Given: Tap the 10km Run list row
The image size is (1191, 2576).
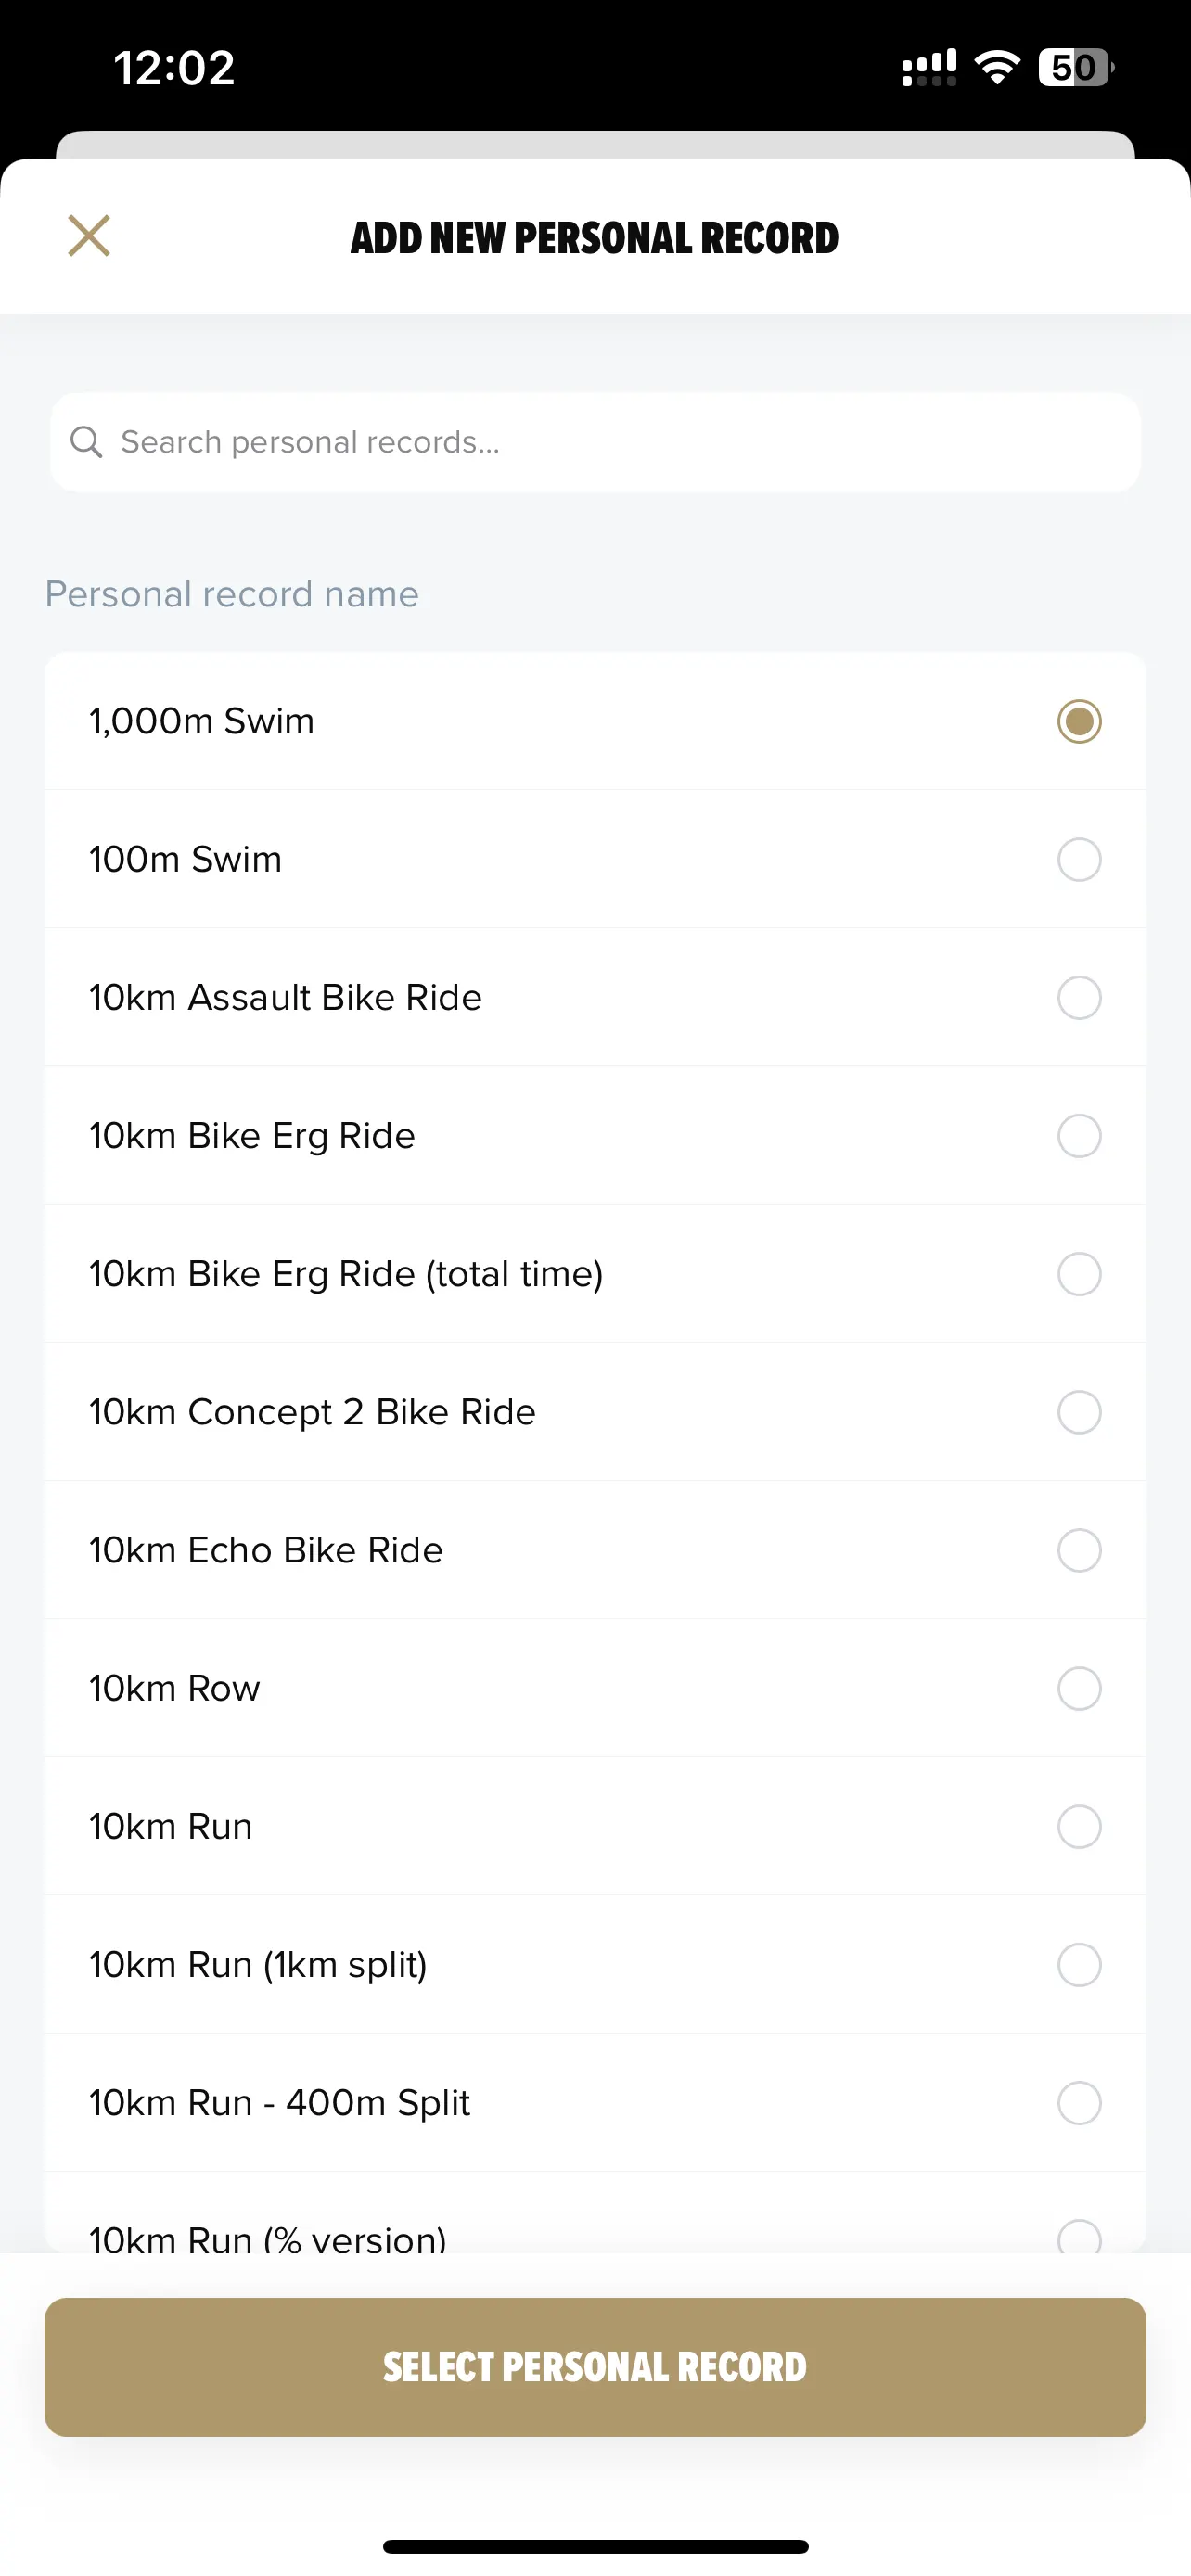Looking at the screenshot, I should (595, 1826).
